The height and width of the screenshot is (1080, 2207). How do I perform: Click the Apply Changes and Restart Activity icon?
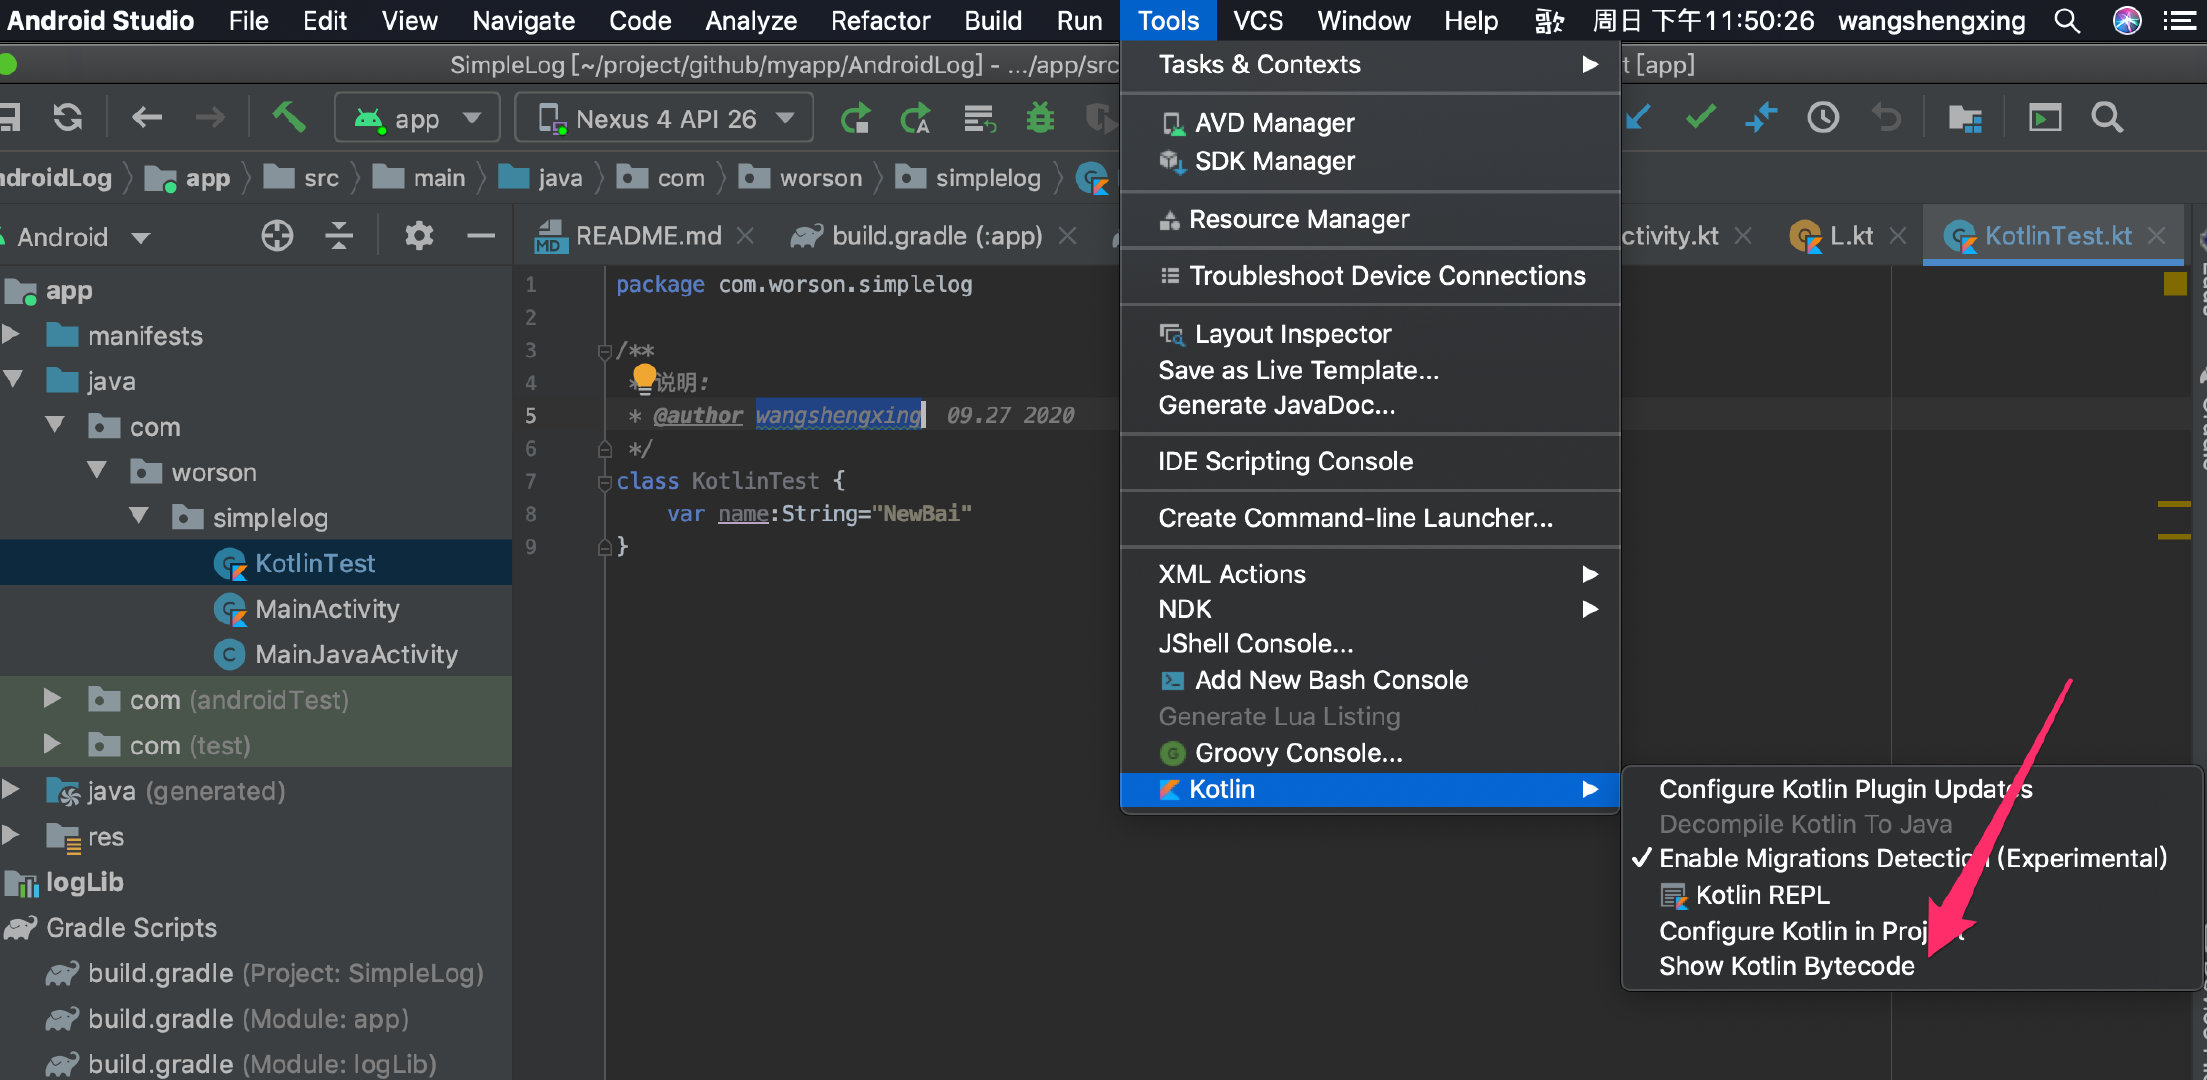point(855,118)
